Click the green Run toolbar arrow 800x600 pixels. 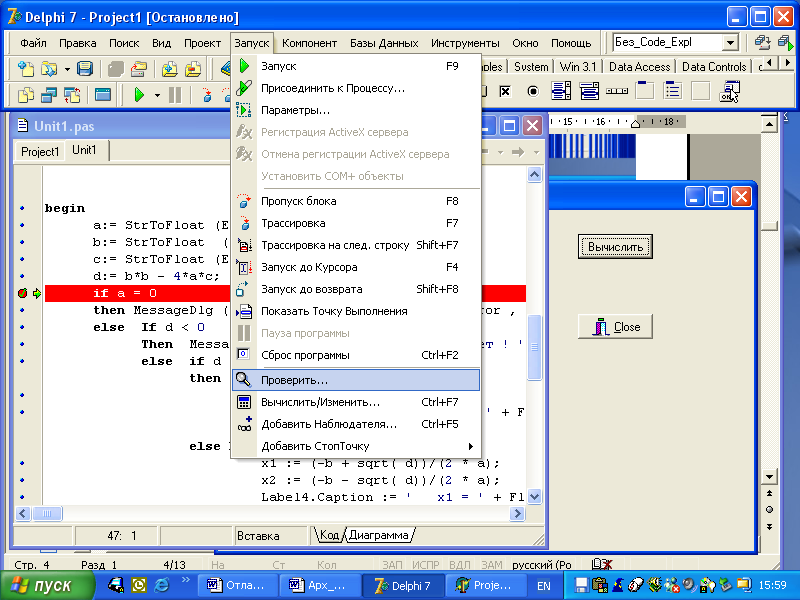pyautogui.click(x=139, y=94)
